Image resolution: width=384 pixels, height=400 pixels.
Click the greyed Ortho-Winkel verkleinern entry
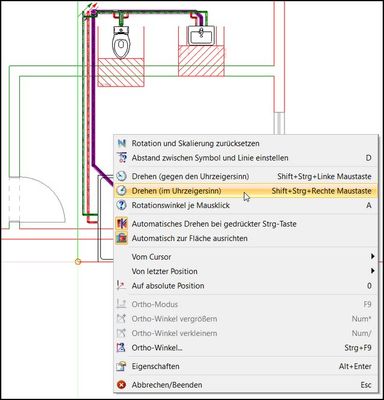[246, 333]
